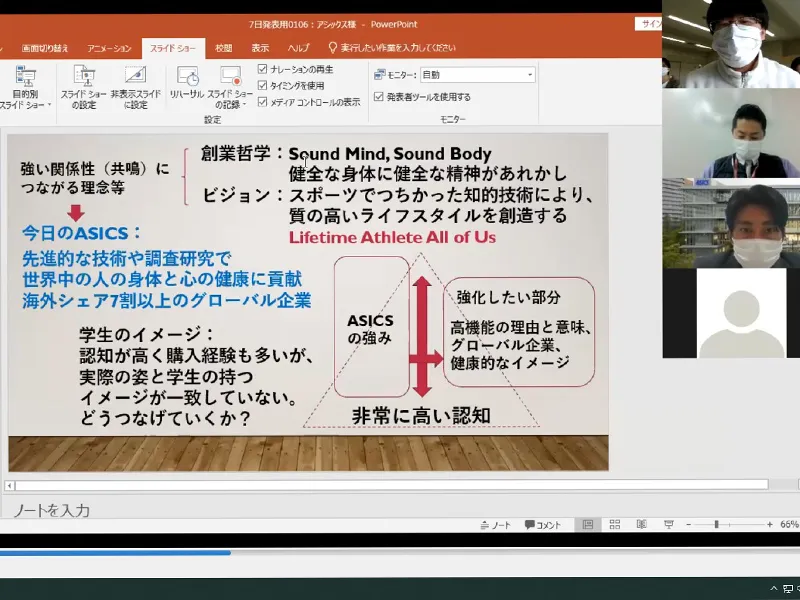Viewport: 800px width, 600px height.
Task: Click the monitor icon next to モニター label
Action: click(x=379, y=75)
